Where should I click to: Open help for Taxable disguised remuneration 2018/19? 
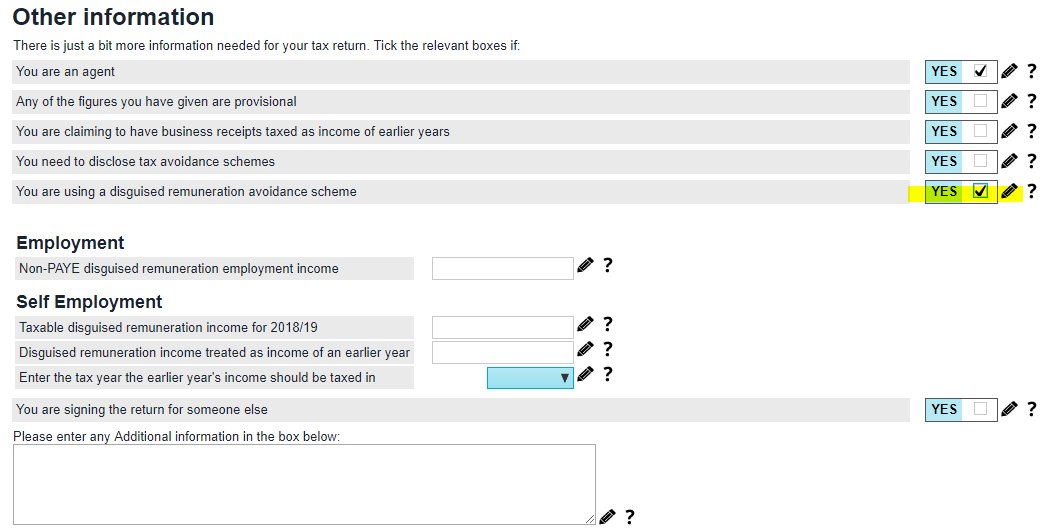point(607,325)
